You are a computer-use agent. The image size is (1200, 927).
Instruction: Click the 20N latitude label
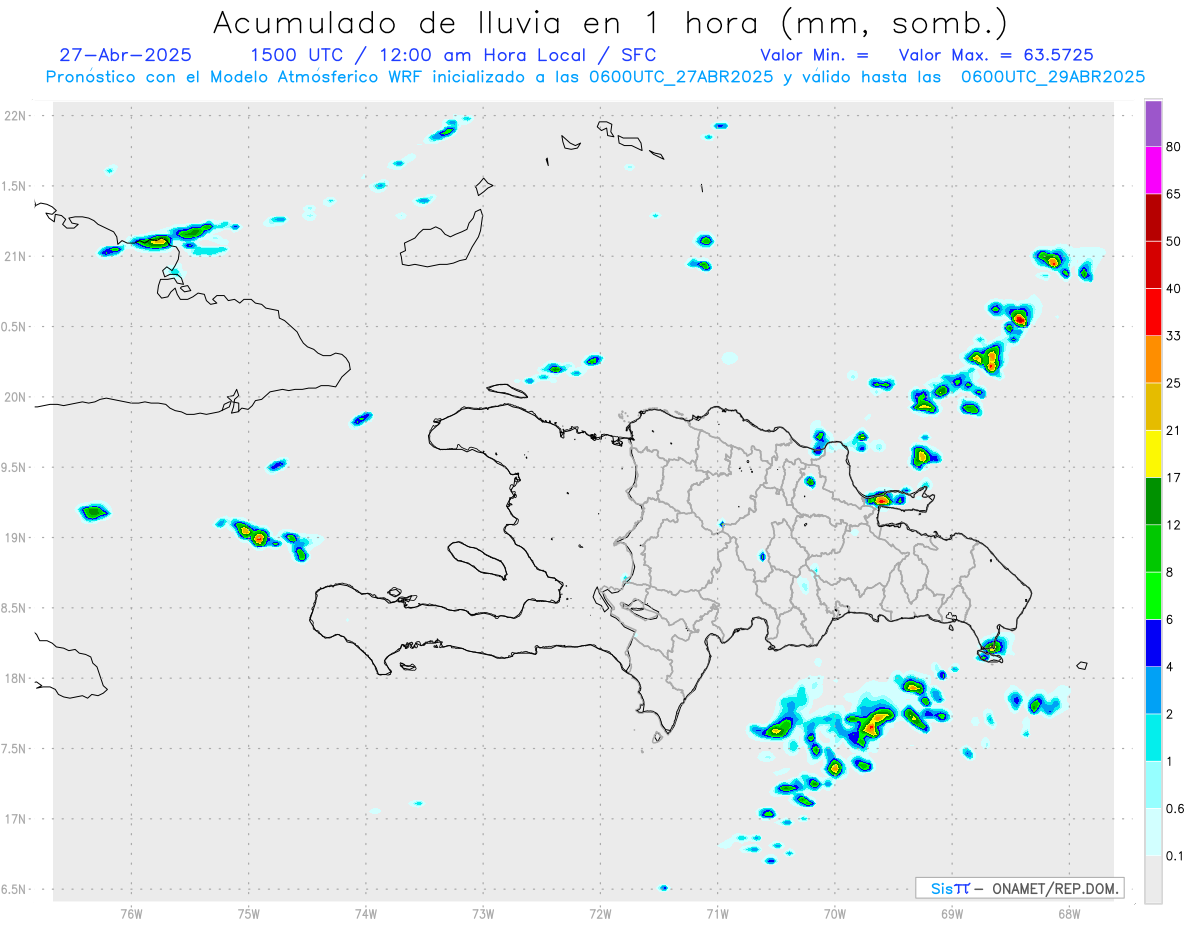15,397
